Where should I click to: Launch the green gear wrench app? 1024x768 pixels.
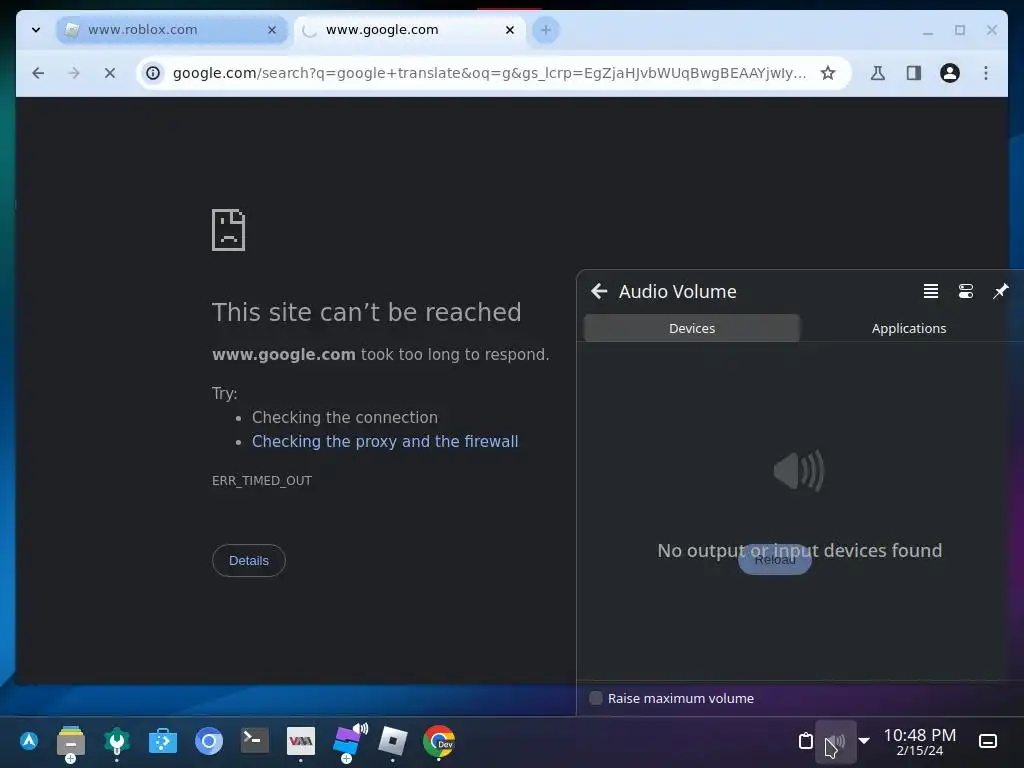click(117, 741)
